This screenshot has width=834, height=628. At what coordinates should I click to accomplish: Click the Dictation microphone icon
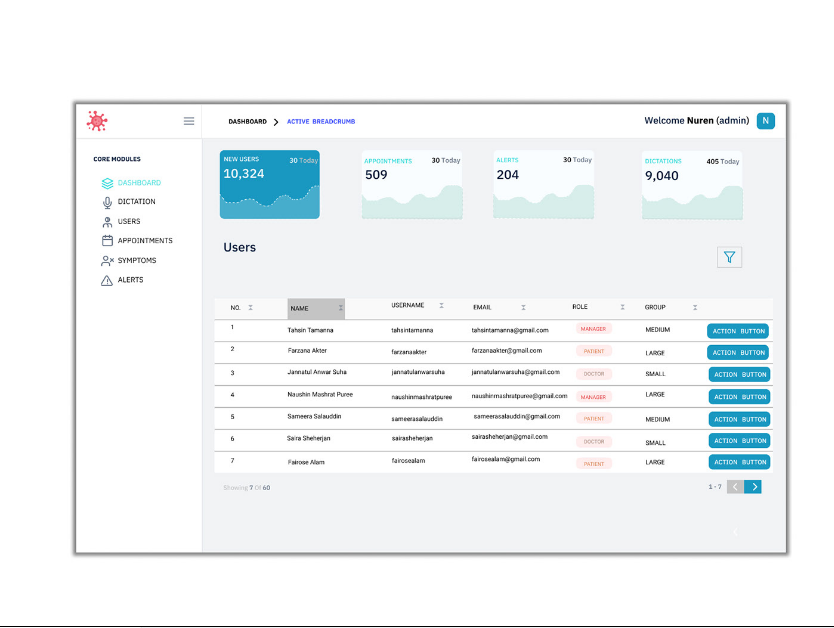point(108,202)
